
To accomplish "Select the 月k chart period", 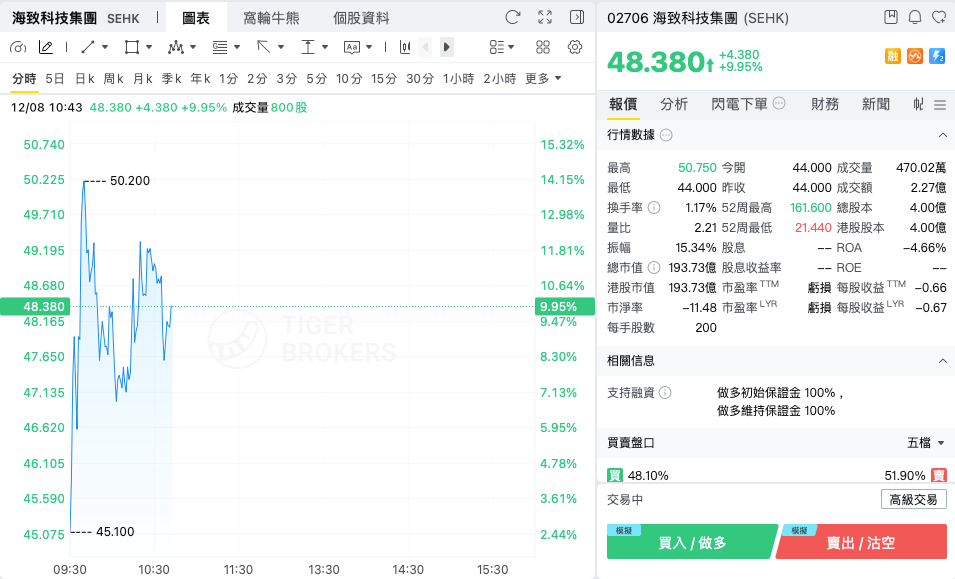I will (x=143, y=79).
